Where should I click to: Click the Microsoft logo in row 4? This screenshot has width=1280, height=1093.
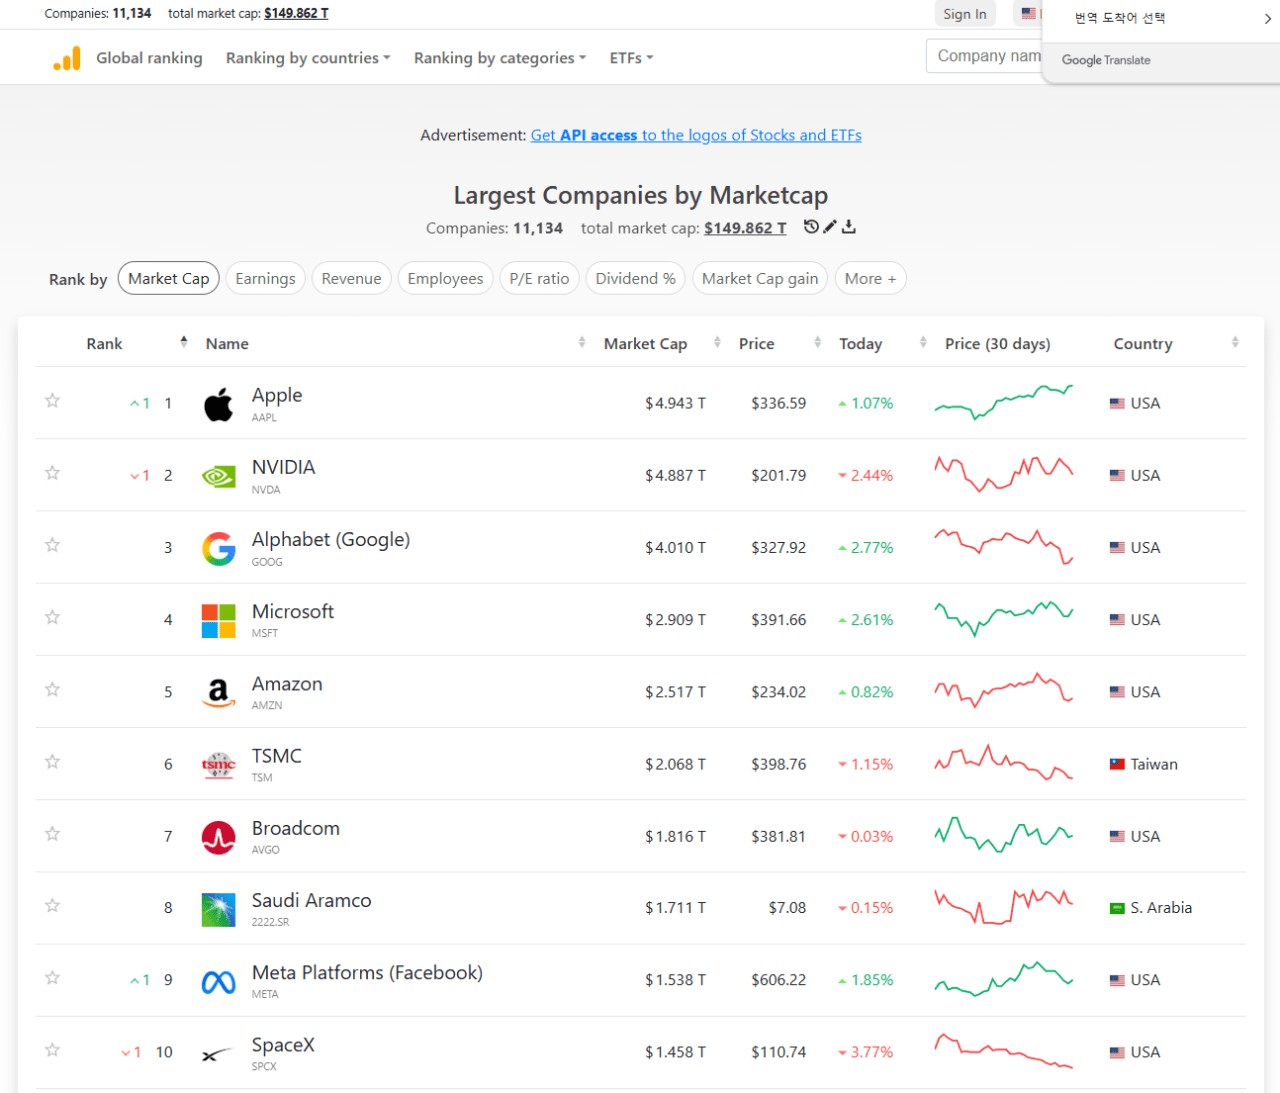click(219, 620)
